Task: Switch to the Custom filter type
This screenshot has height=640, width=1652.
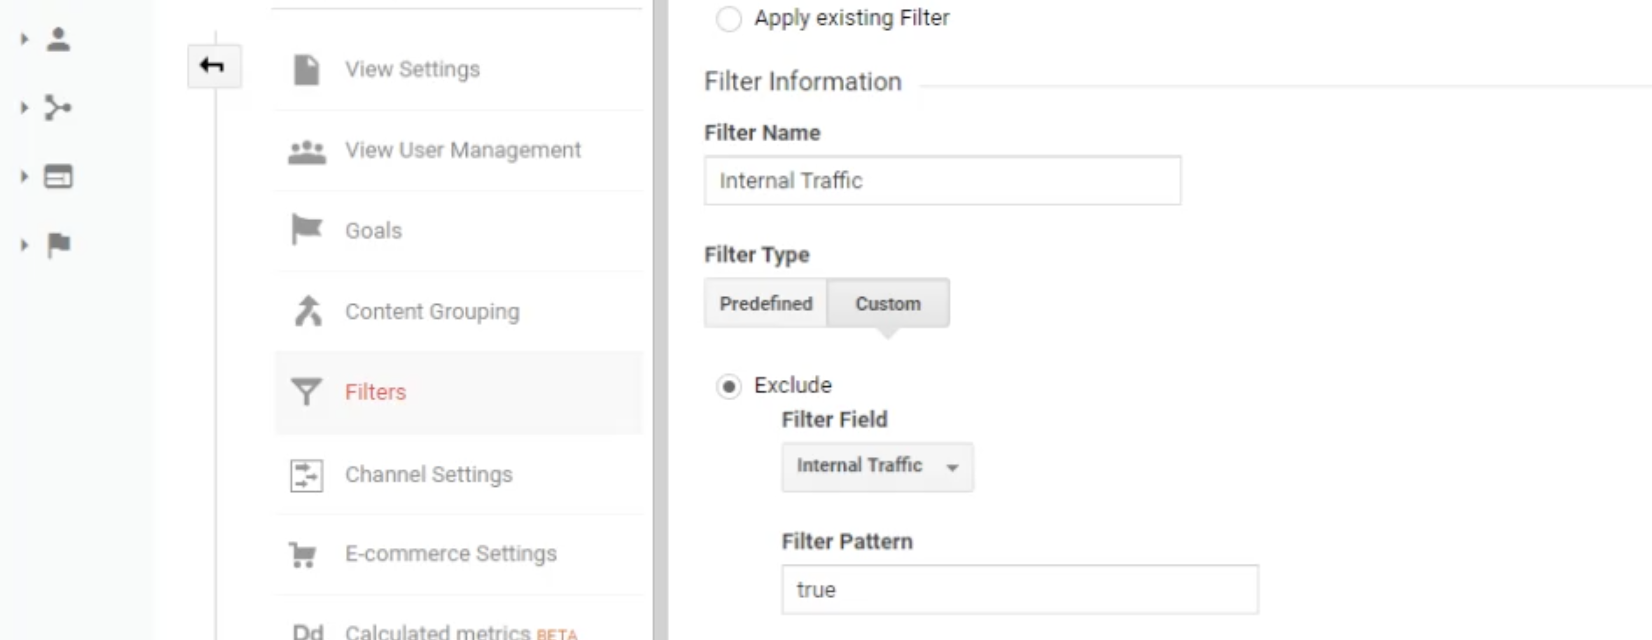Action: click(888, 303)
